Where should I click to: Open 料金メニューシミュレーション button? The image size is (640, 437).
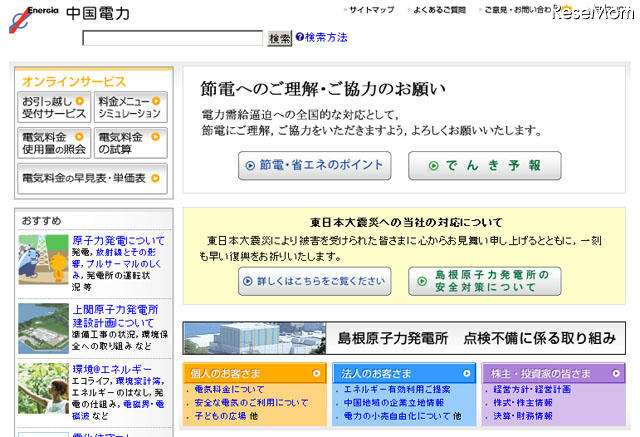point(131,107)
